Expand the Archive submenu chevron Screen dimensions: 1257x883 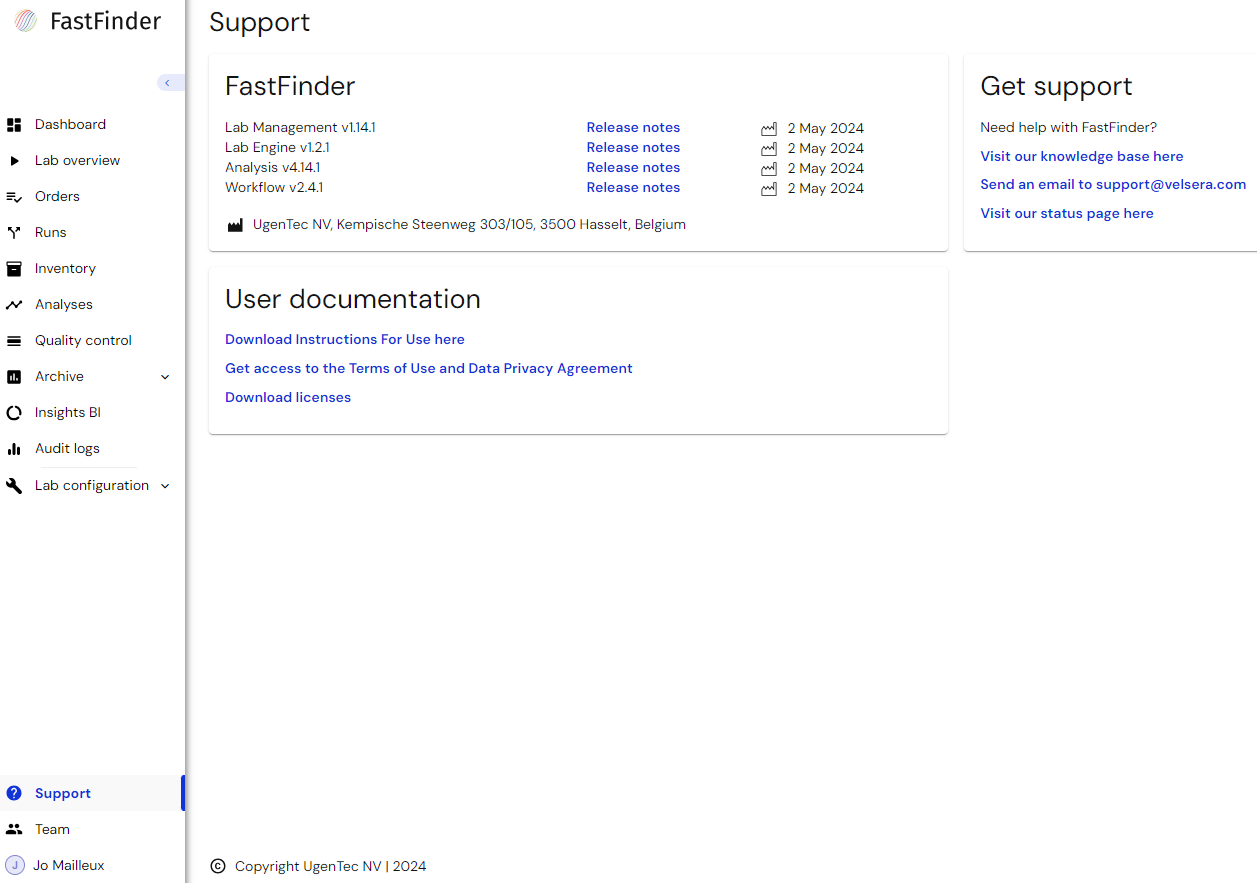point(165,377)
